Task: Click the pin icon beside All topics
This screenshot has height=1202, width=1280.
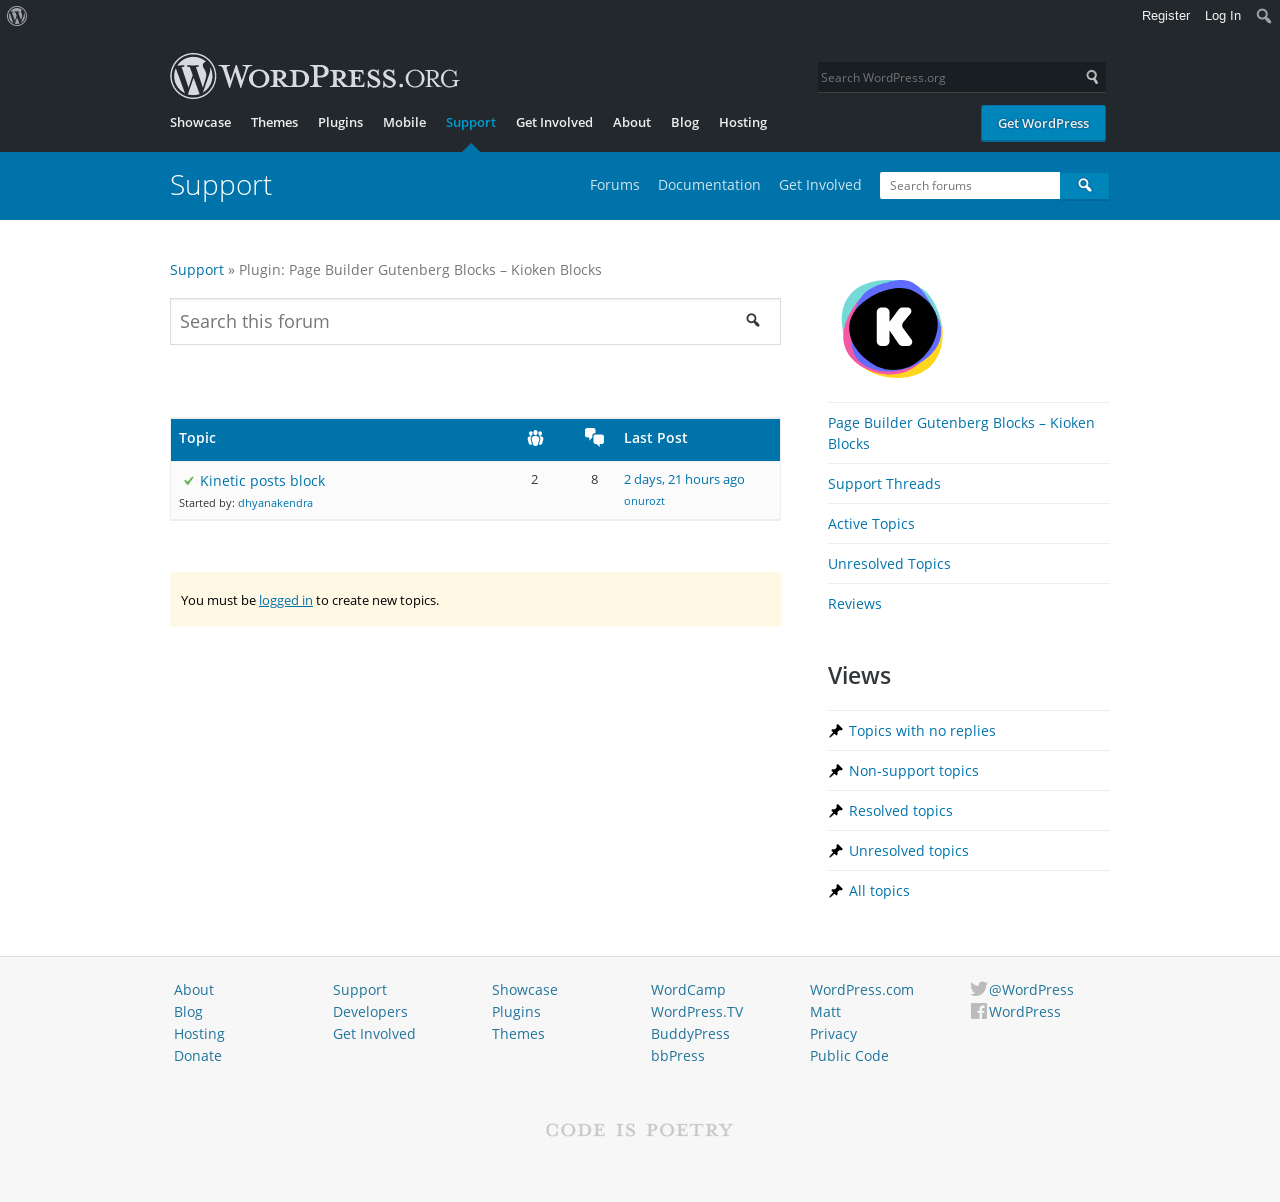Action: click(836, 891)
